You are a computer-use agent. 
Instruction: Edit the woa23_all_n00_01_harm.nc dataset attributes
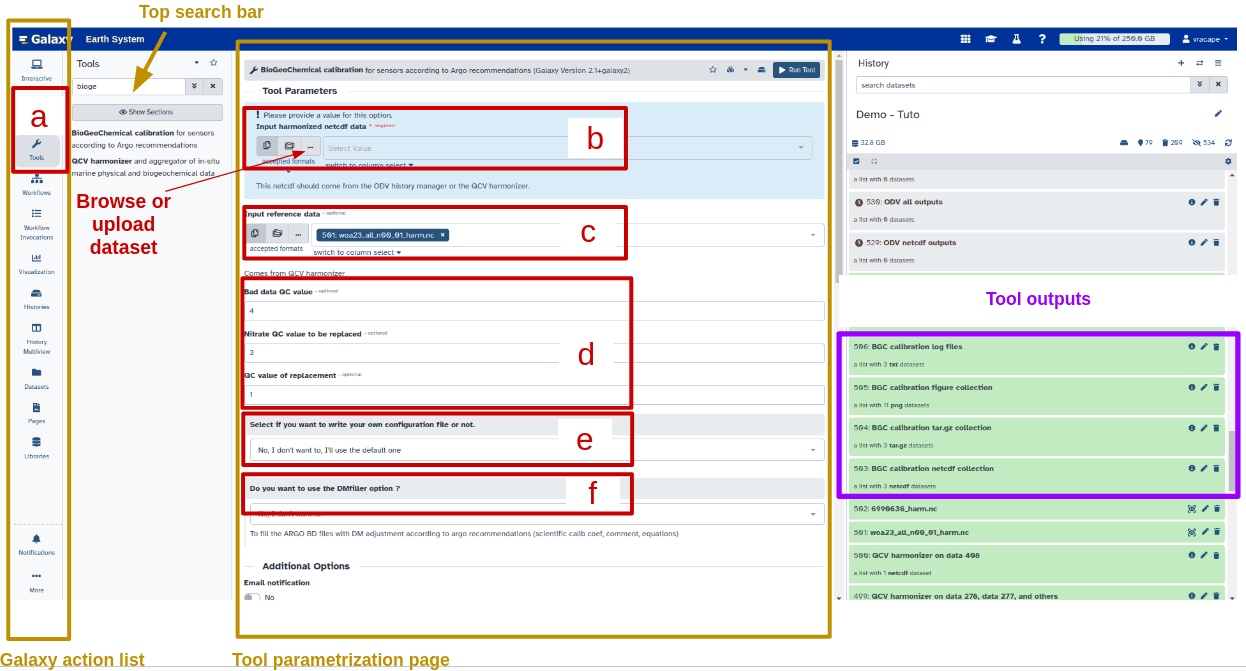[1204, 532]
